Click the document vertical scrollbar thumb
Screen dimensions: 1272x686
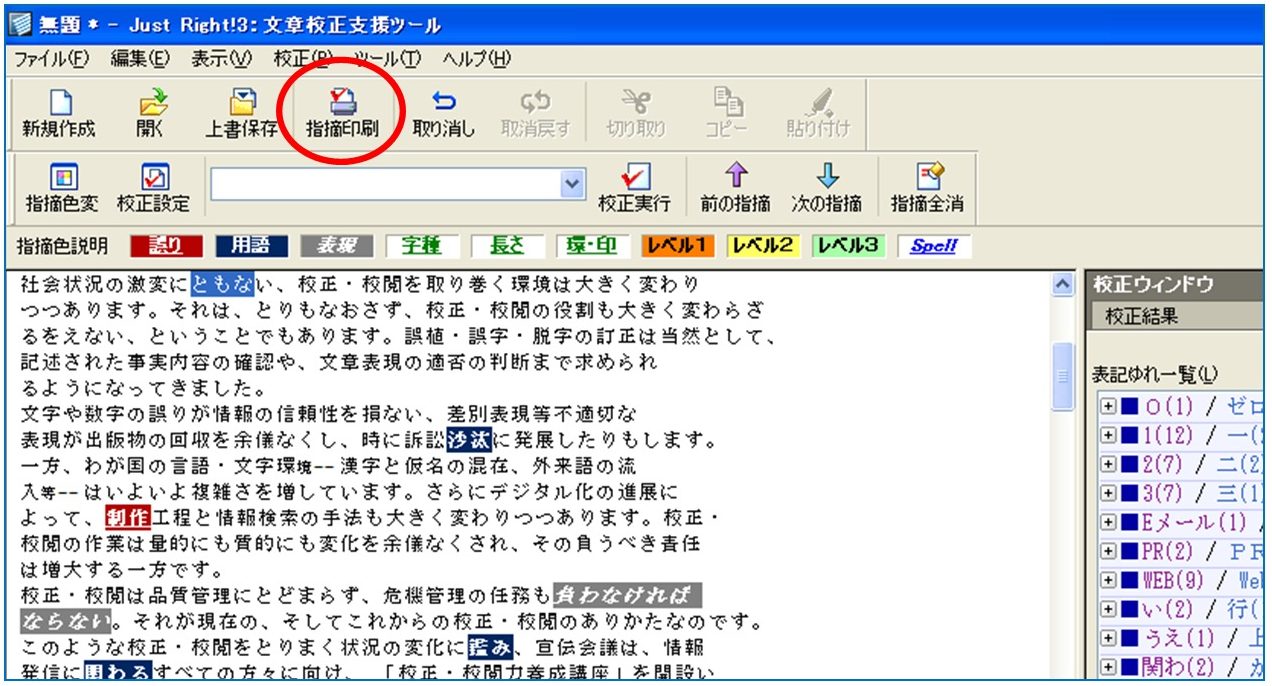pyautogui.click(x=1062, y=377)
